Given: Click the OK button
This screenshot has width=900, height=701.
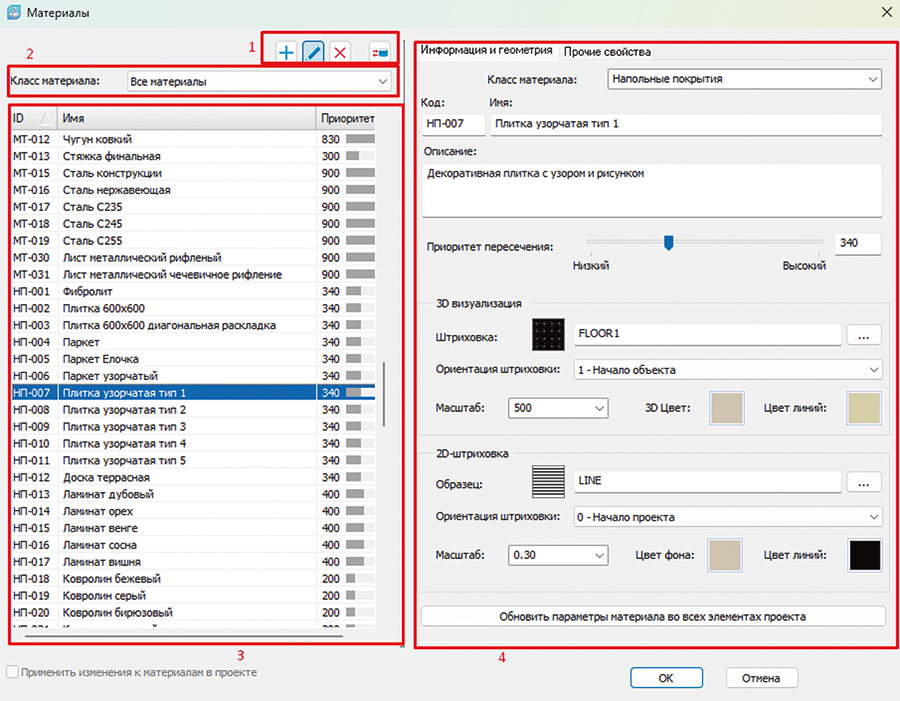Looking at the screenshot, I should pos(666,678).
